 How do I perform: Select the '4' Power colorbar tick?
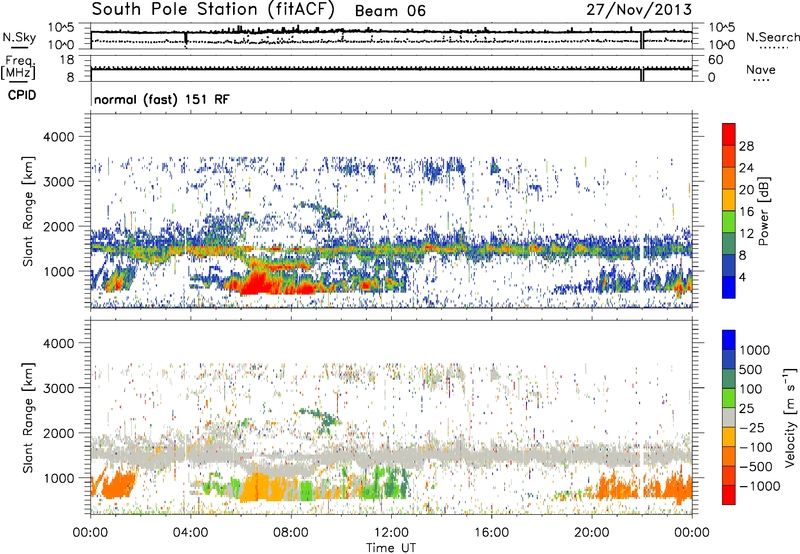[x=742, y=277]
